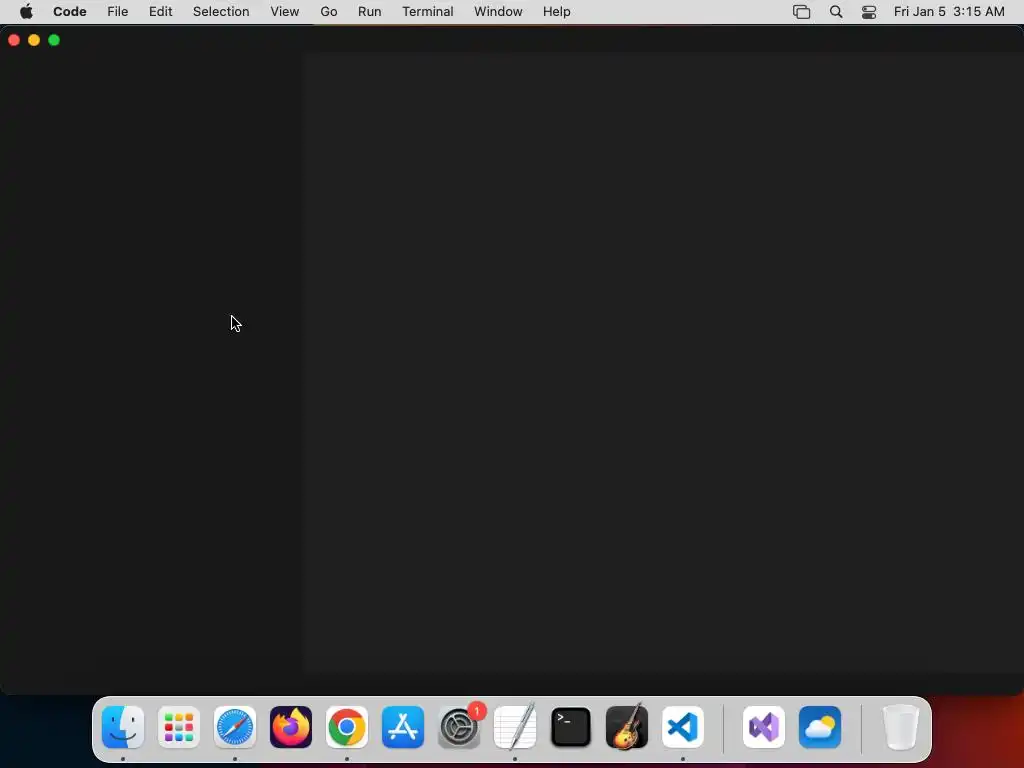Click the date and time display

pos(949,12)
